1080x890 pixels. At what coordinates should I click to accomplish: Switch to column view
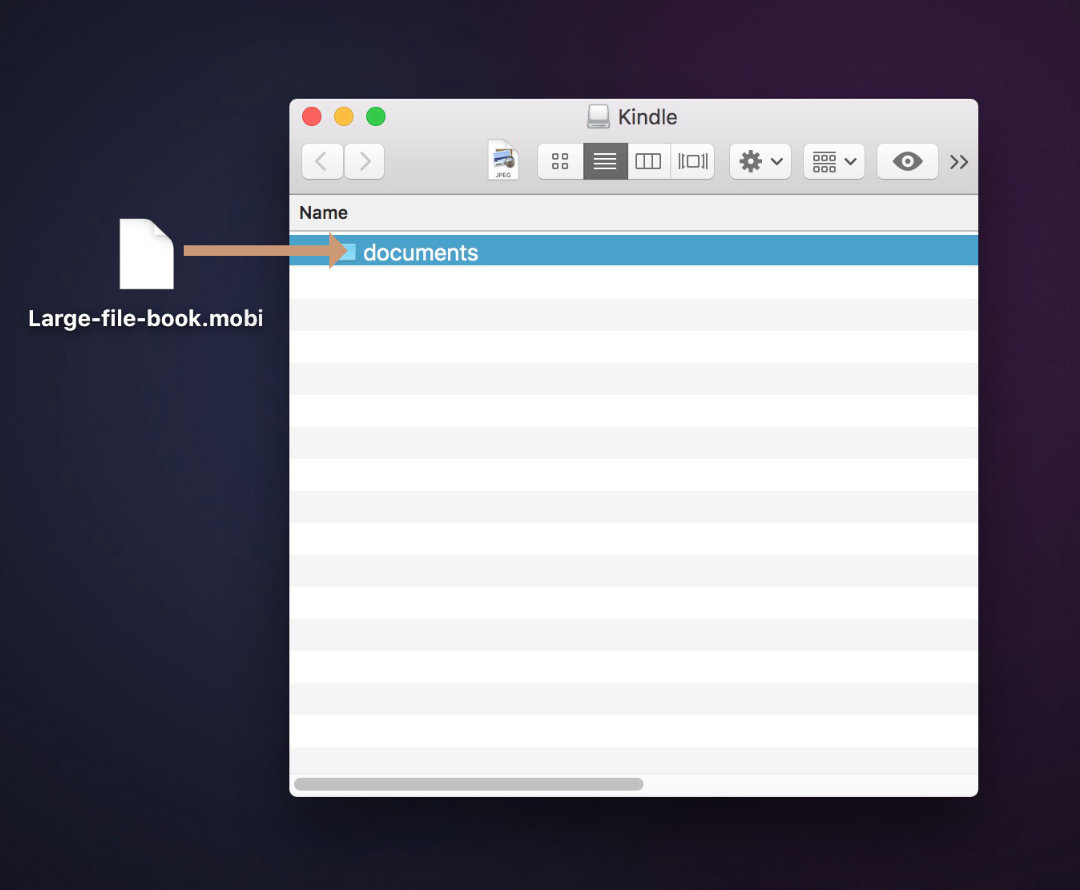tap(648, 161)
